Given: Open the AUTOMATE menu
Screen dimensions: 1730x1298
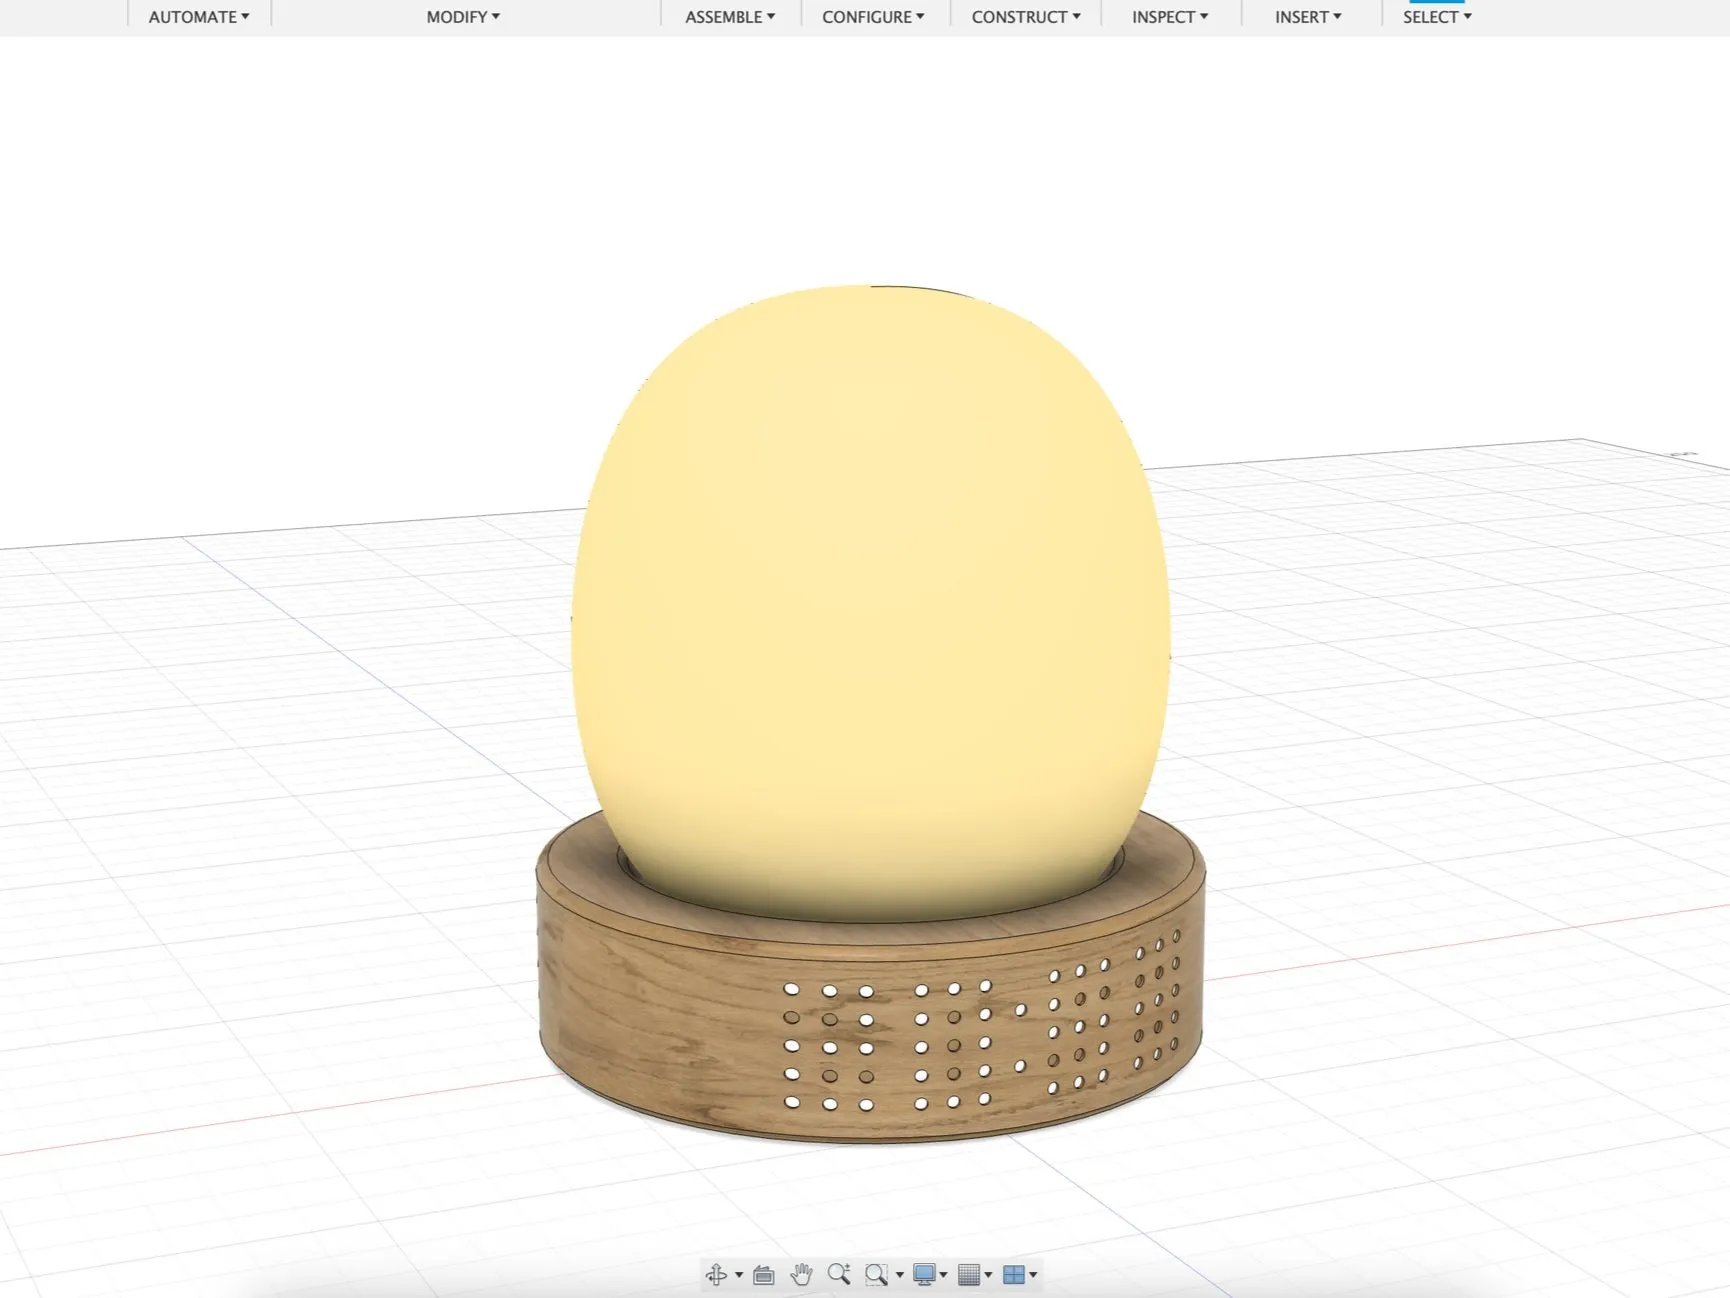Looking at the screenshot, I should point(199,17).
